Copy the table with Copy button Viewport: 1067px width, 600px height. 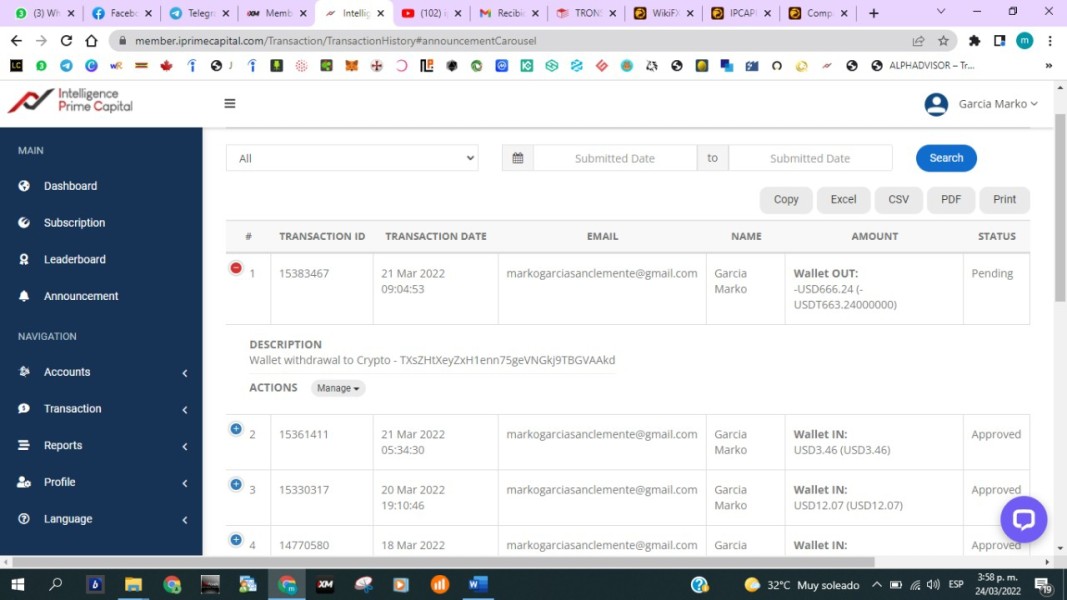(786, 199)
